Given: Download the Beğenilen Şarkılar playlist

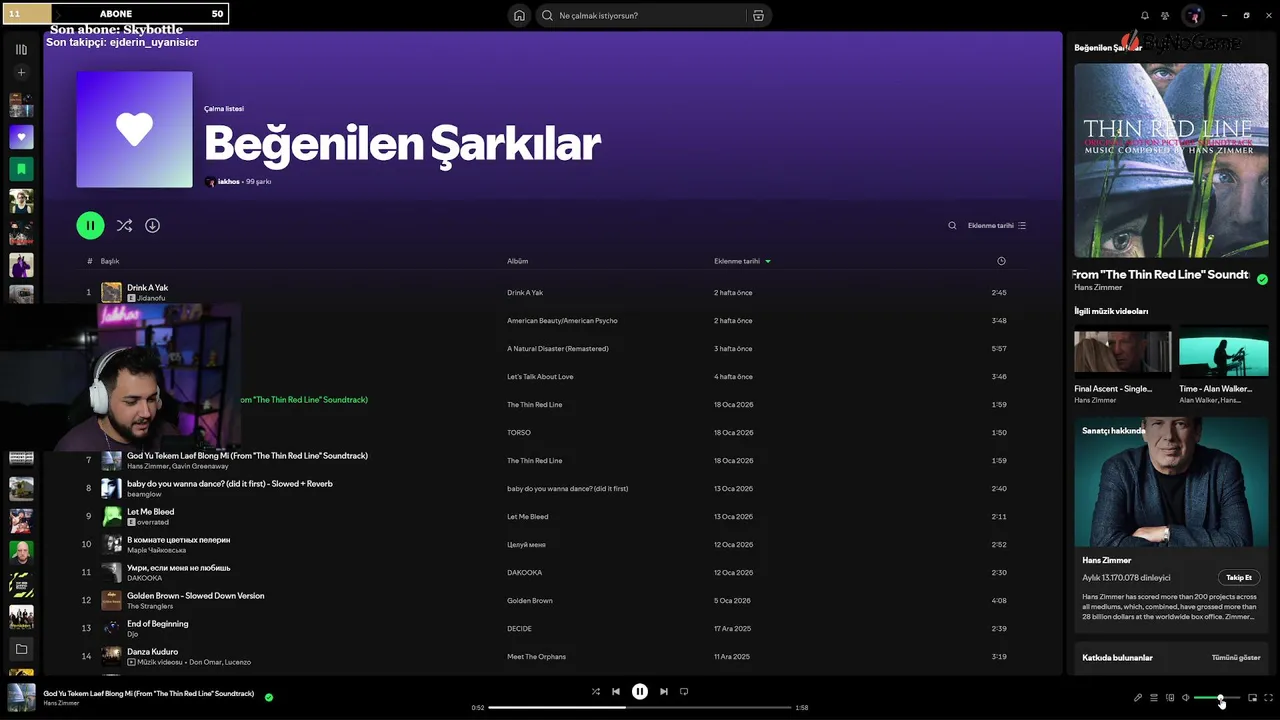Looking at the screenshot, I should [152, 226].
